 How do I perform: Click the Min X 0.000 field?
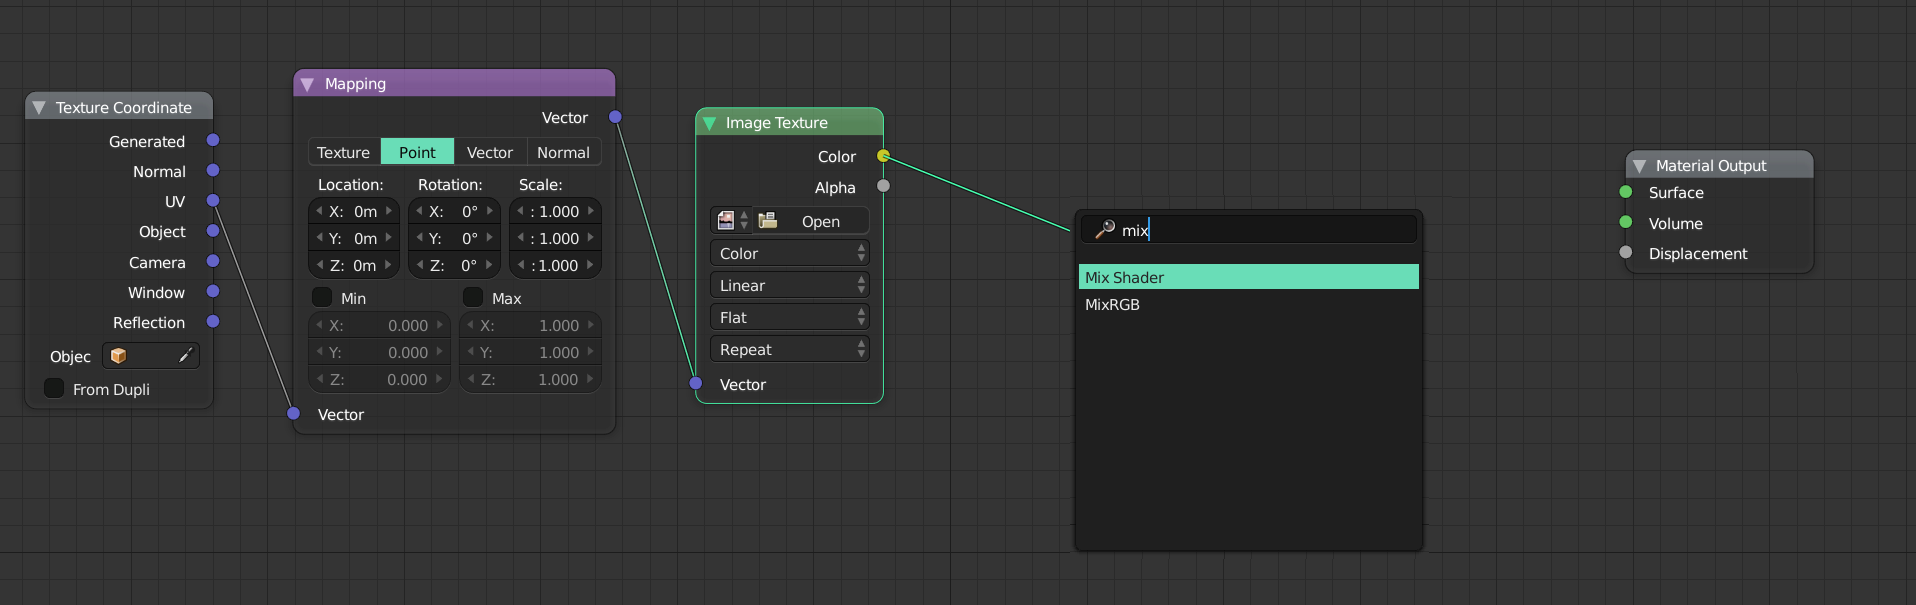point(379,325)
